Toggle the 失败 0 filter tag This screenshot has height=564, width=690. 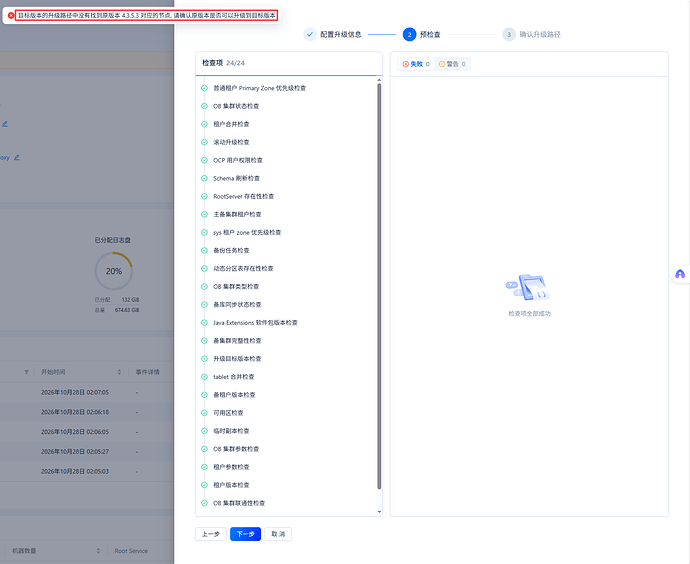click(x=415, y=64)
